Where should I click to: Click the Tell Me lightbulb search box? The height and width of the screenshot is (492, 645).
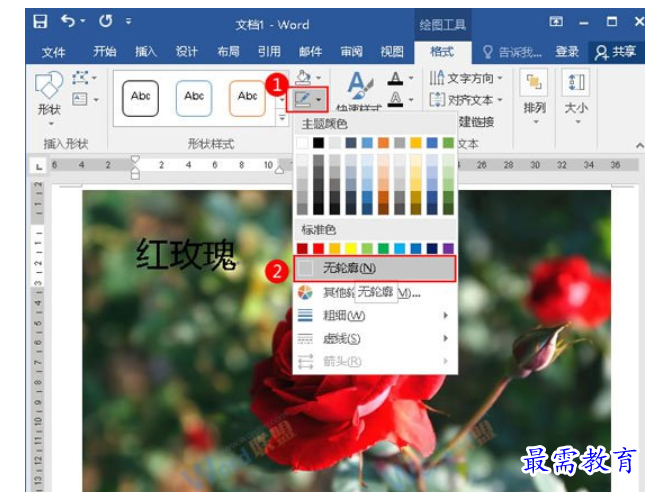[x=512, y=52]
